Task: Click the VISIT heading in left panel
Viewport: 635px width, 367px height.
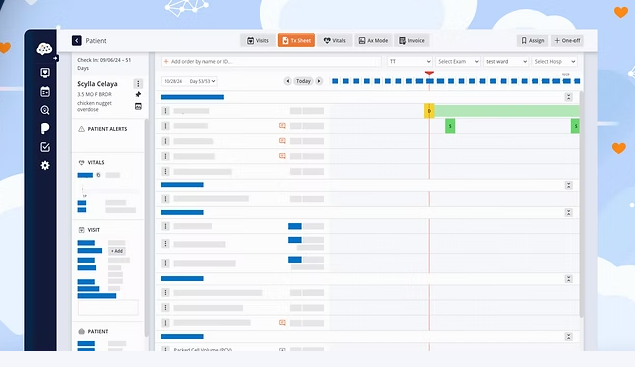Action: coord(94,230)
